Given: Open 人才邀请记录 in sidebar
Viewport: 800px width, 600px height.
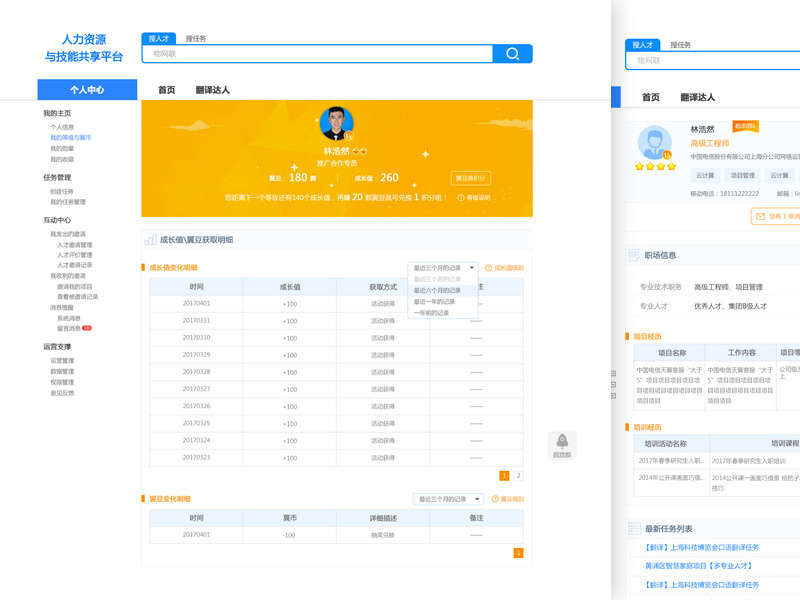Looking at the screenshot, I should [x=74, y=265].
